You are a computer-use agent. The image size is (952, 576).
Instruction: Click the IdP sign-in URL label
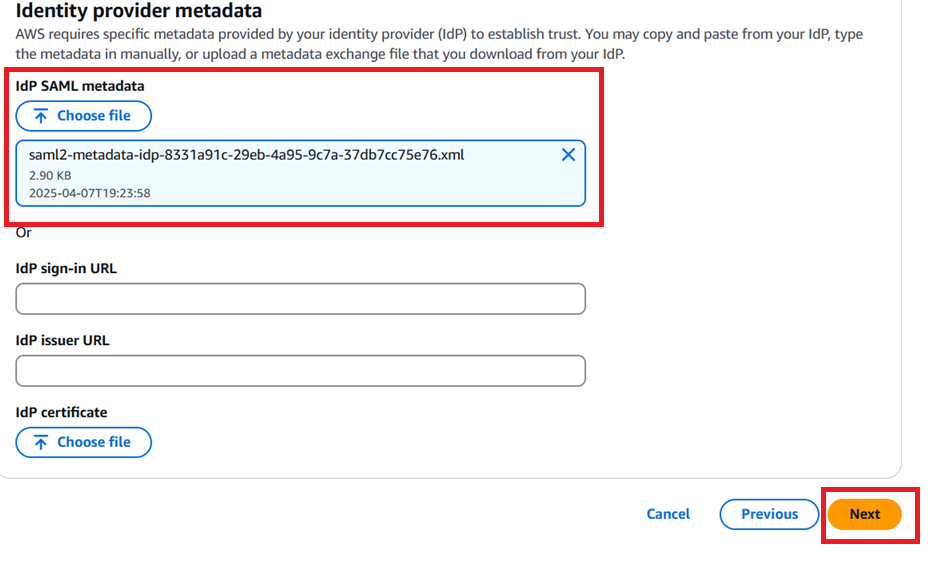click(64, 268)
